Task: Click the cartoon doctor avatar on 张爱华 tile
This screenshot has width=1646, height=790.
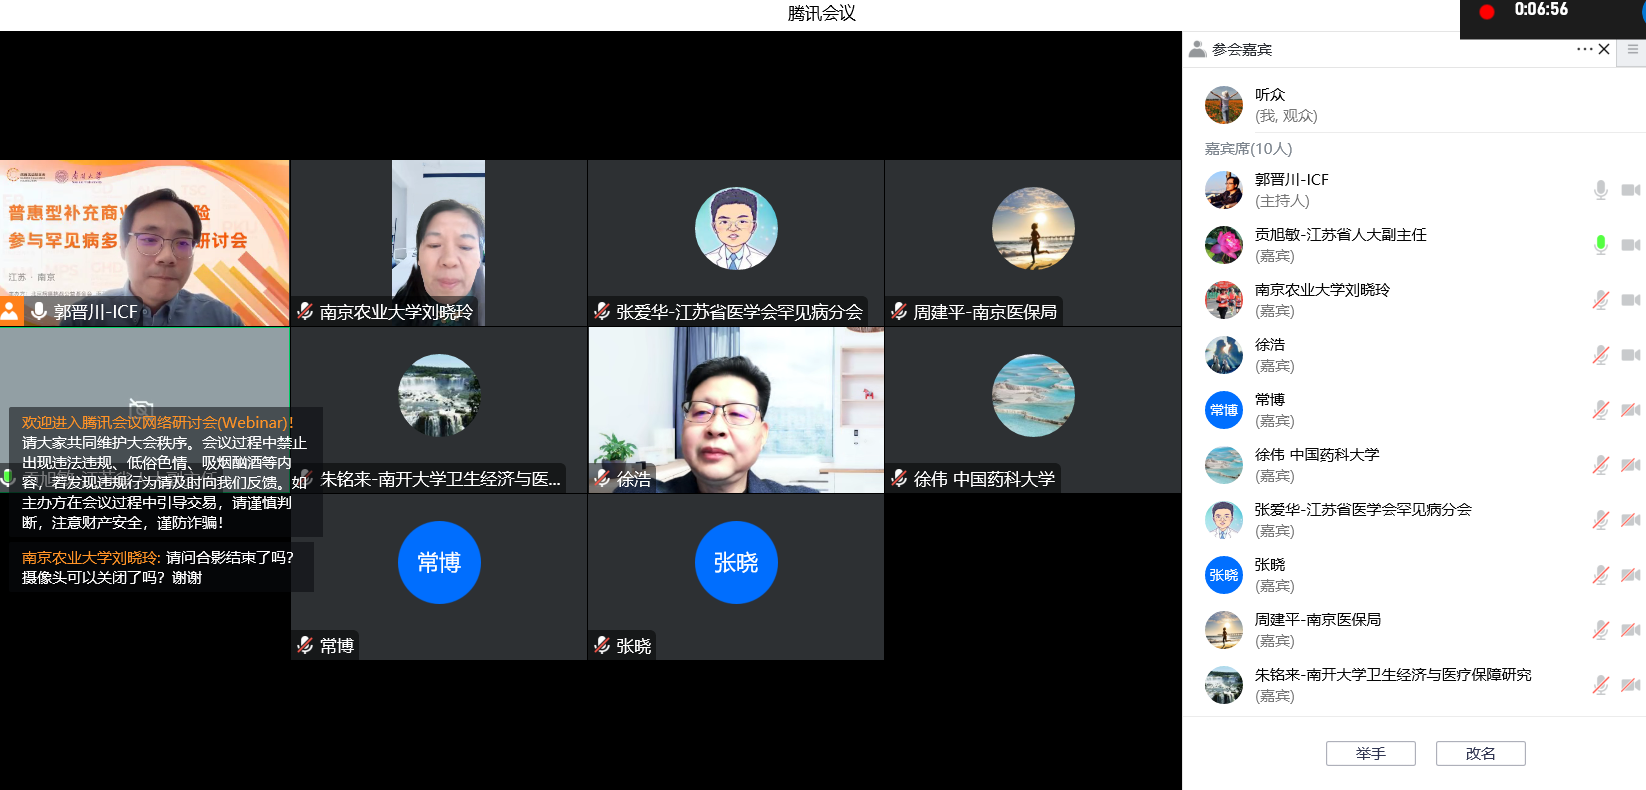Action: click(x=736, y=229)
